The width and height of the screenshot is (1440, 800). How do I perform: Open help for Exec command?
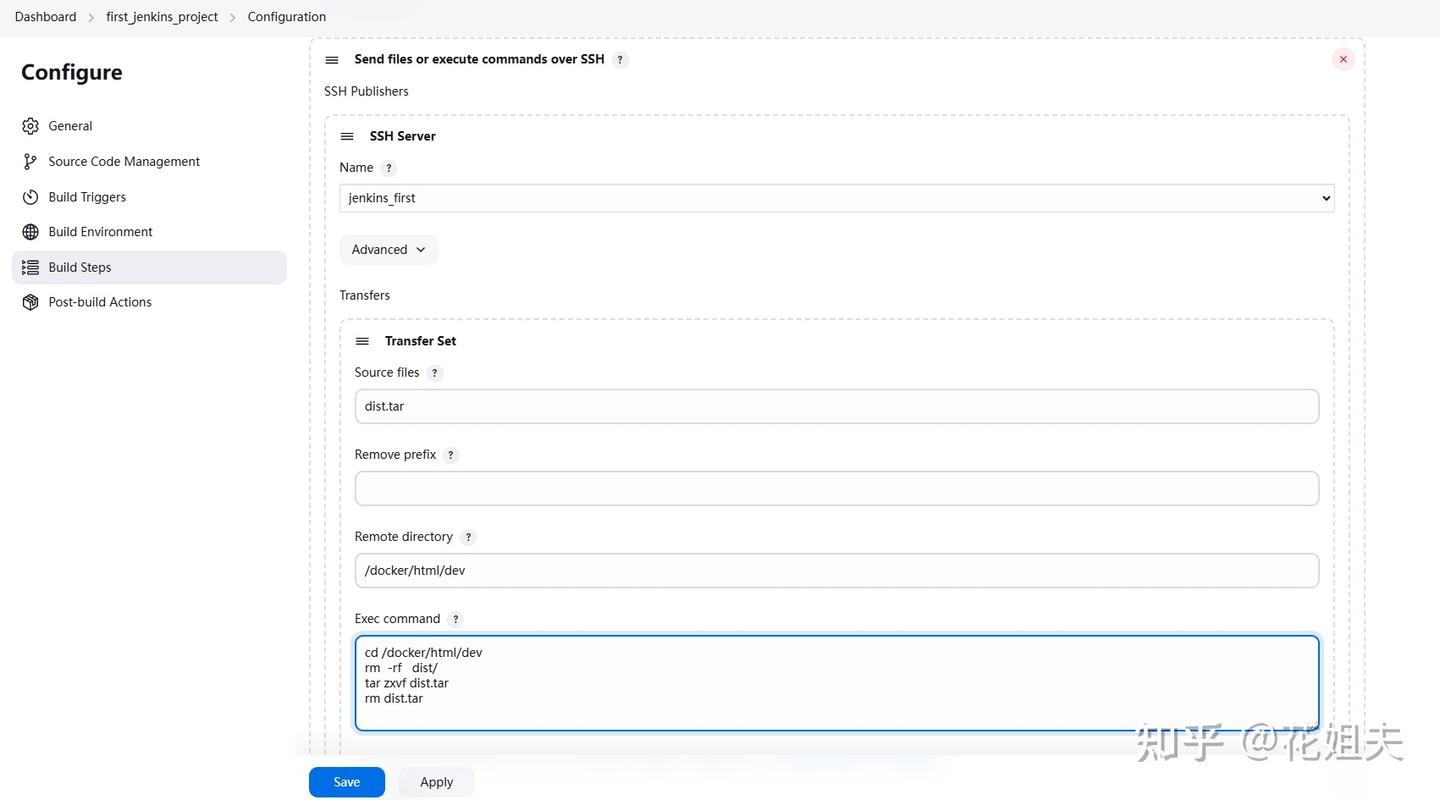pos(455,618)
